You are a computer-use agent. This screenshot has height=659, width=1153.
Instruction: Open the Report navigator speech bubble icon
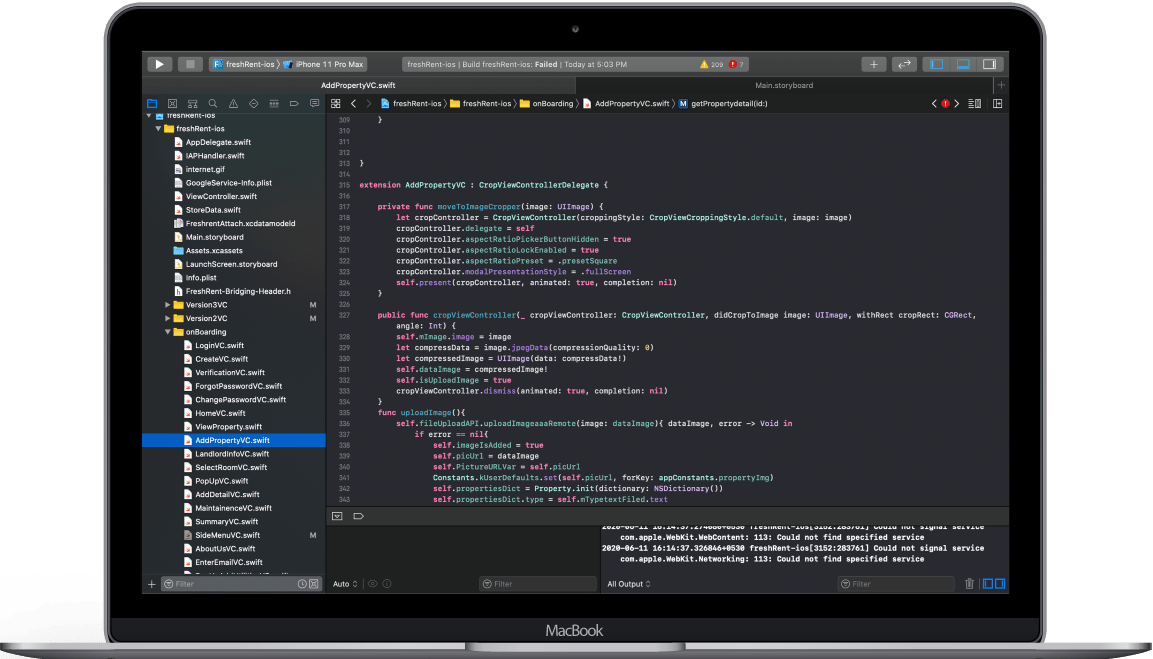[x=314, y=103]
